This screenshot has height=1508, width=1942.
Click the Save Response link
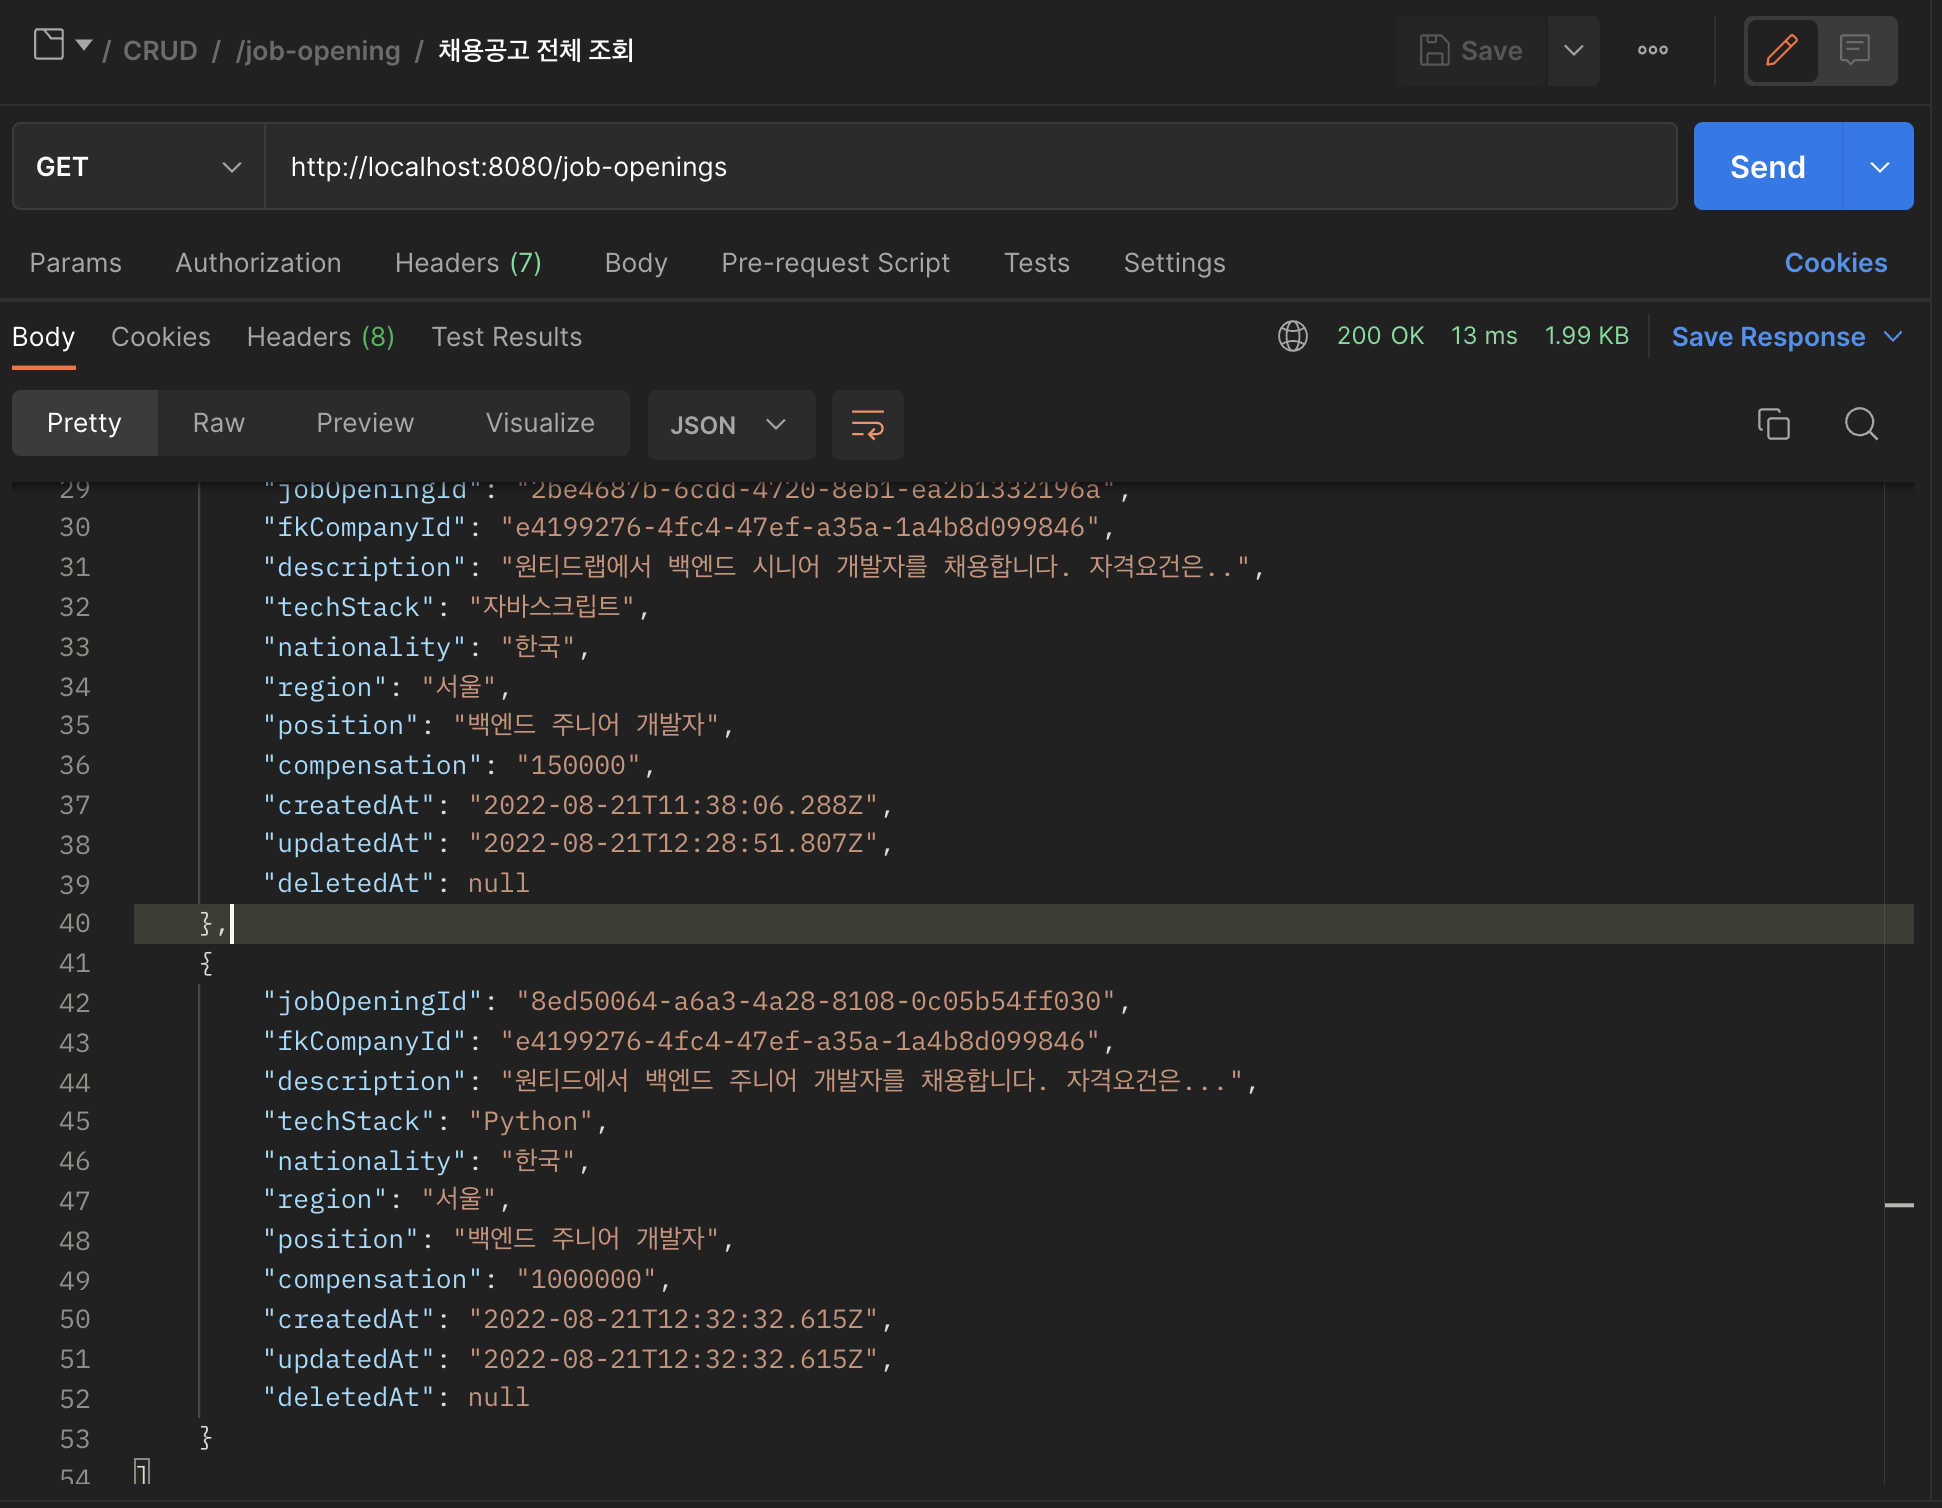point(1769,336)
